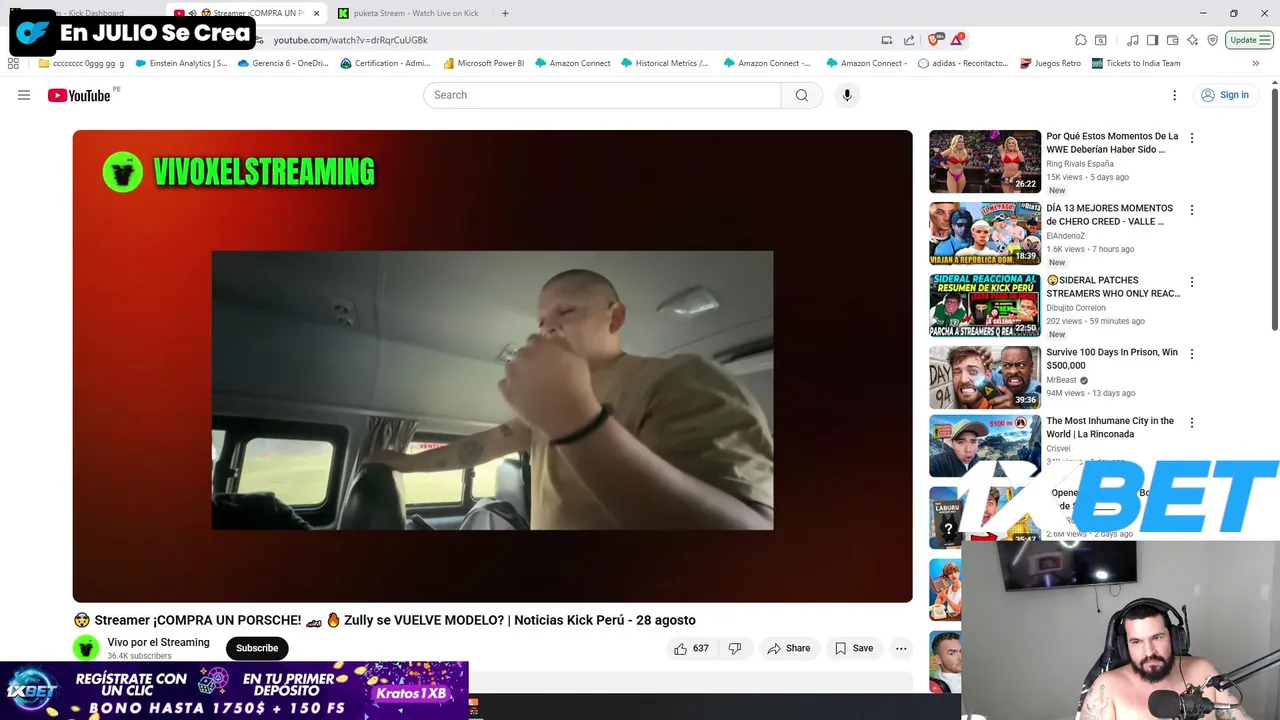Open the Certification Admin bookmark

[386, 63]
